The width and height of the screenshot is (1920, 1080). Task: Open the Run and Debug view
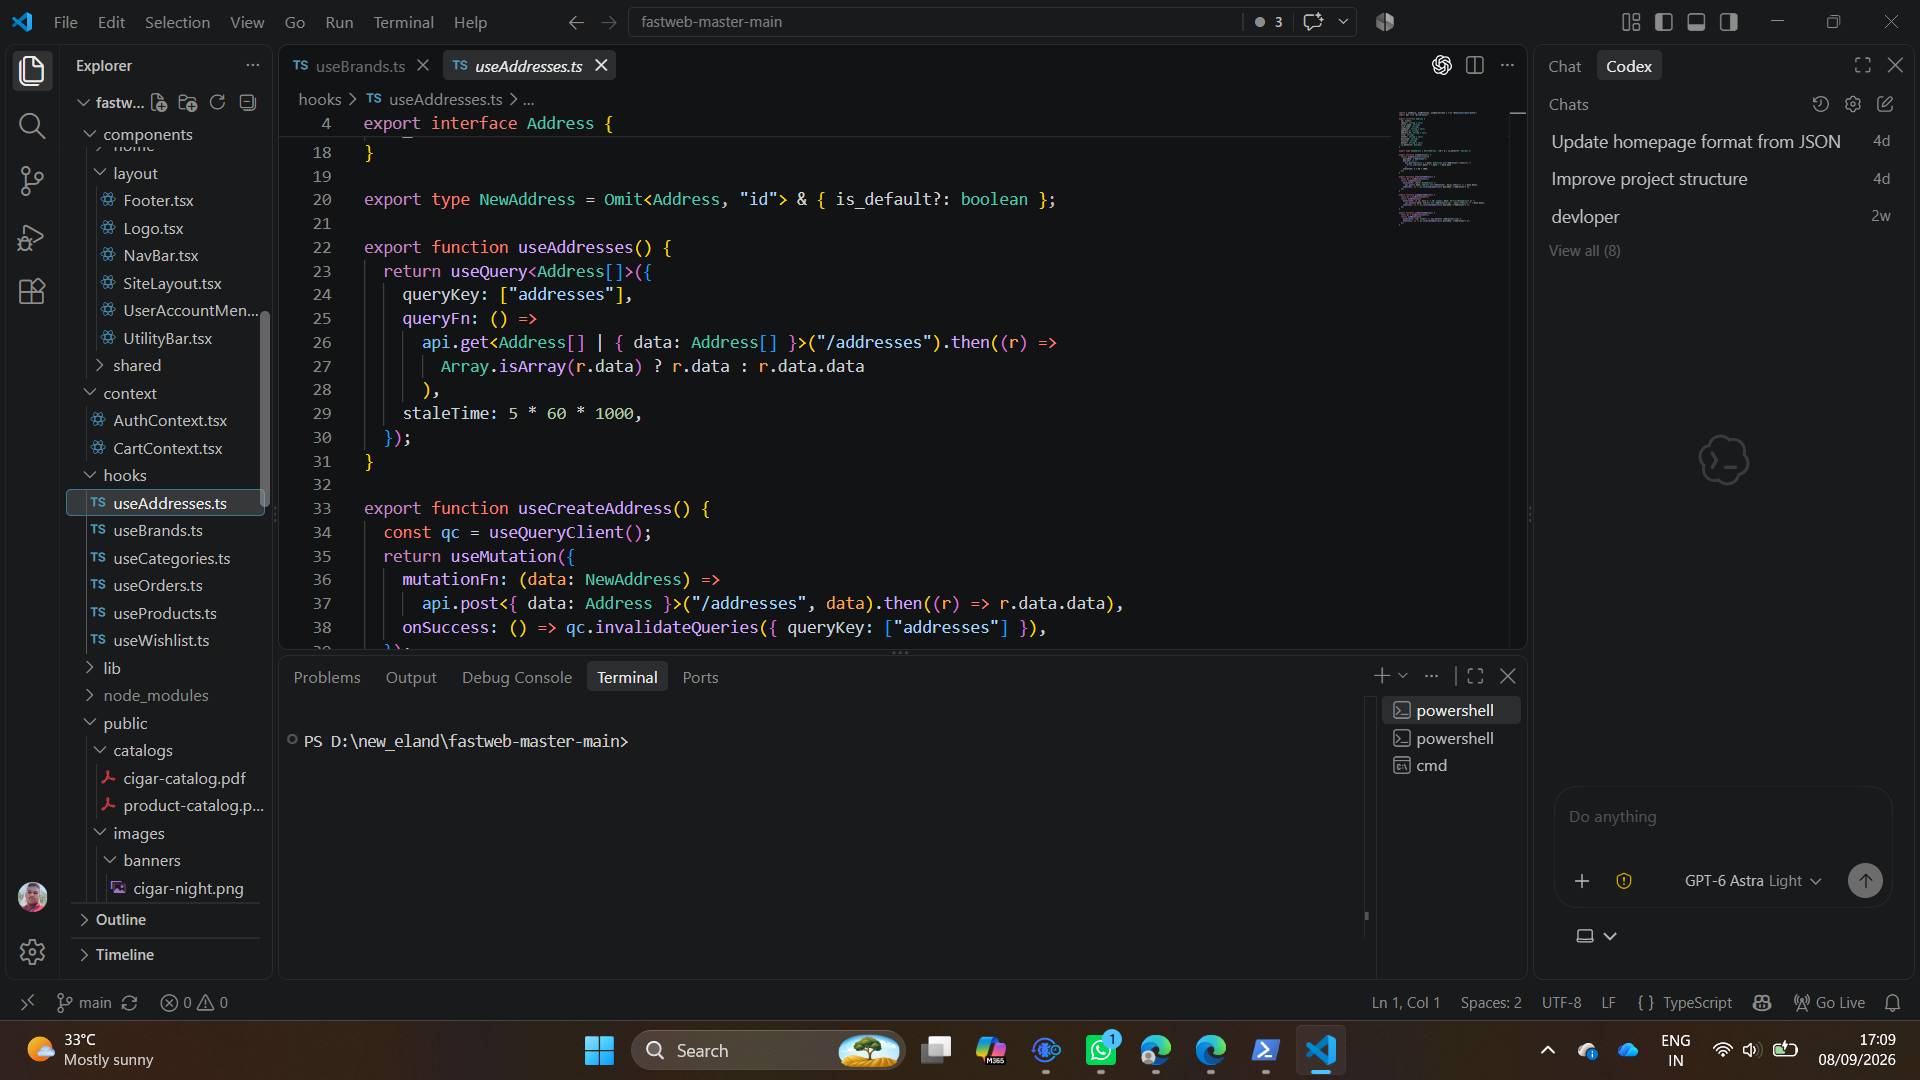[x=32, y=237]
